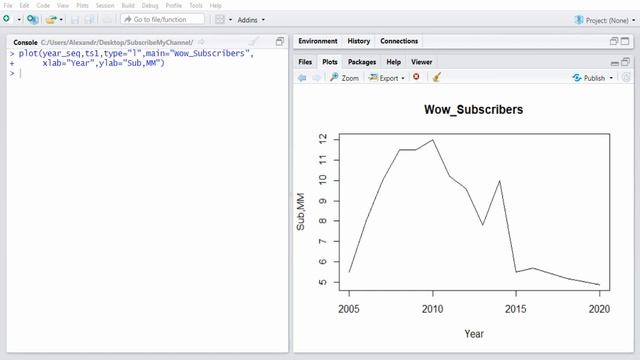Open the Tools menu
The height and width of the screenshot is (360, 640).
point(196,5)
